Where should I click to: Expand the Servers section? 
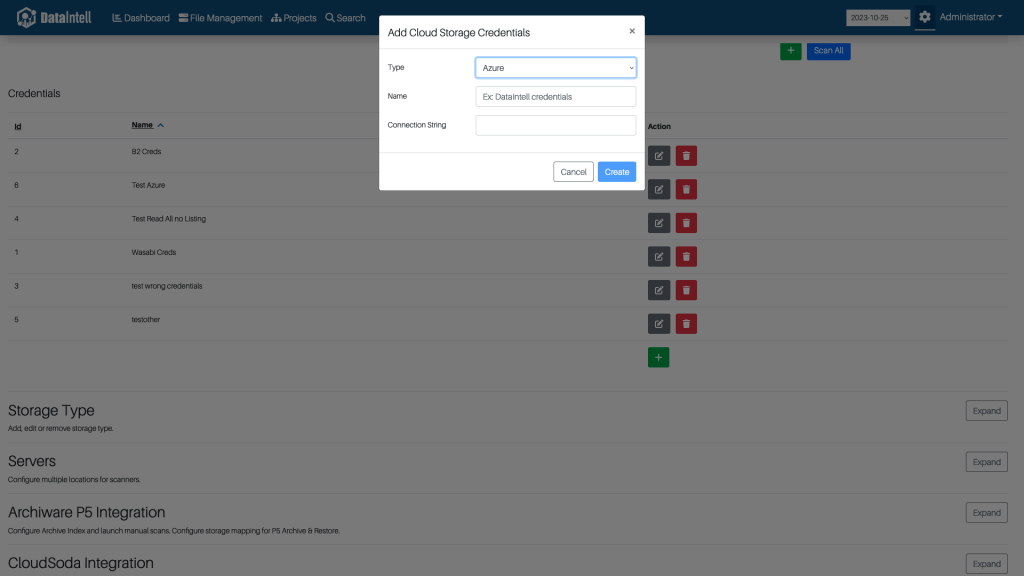point(986,462)
